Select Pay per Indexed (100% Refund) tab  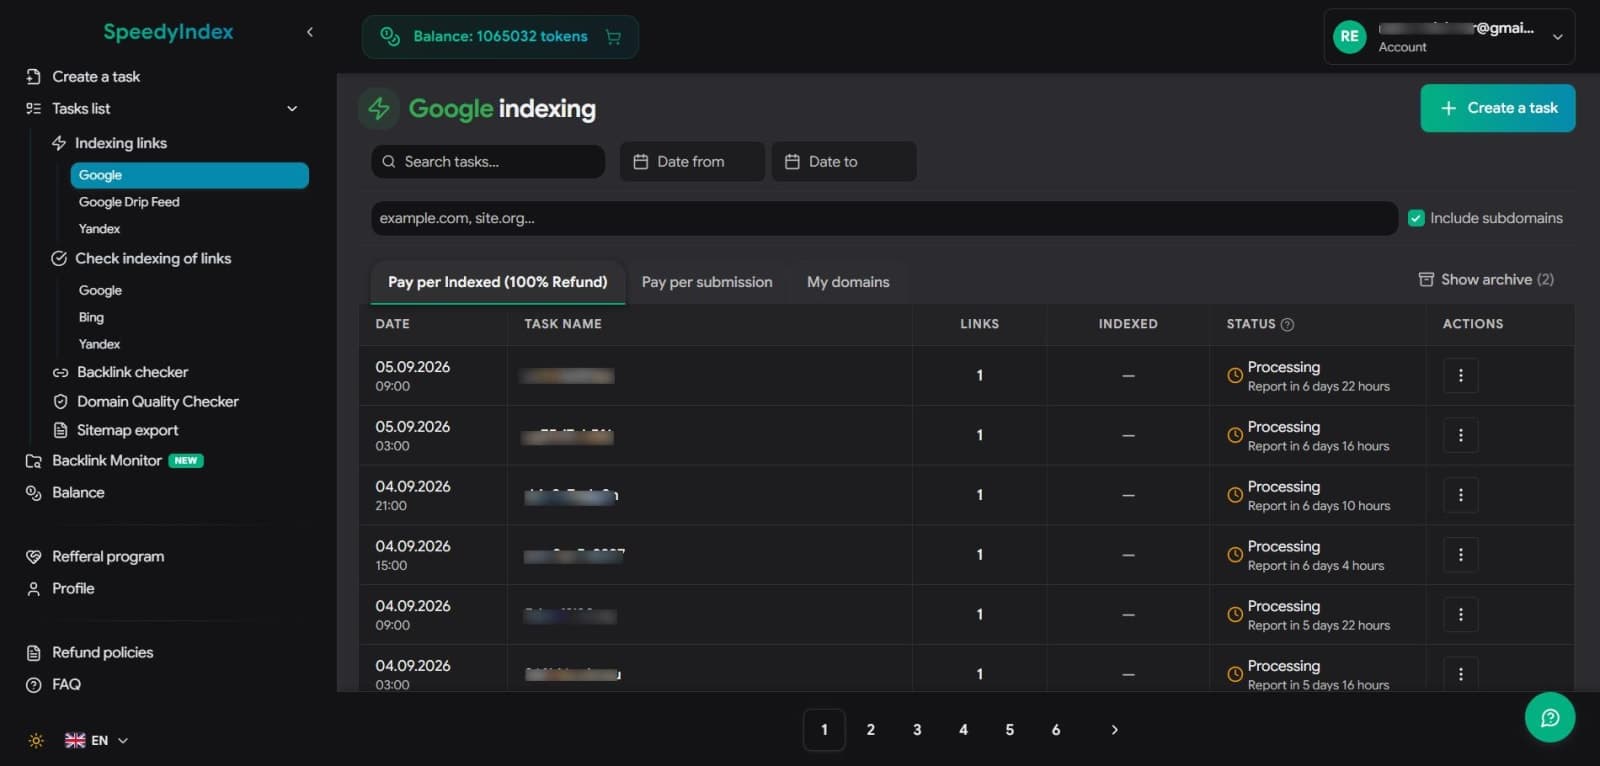(498, 282)
